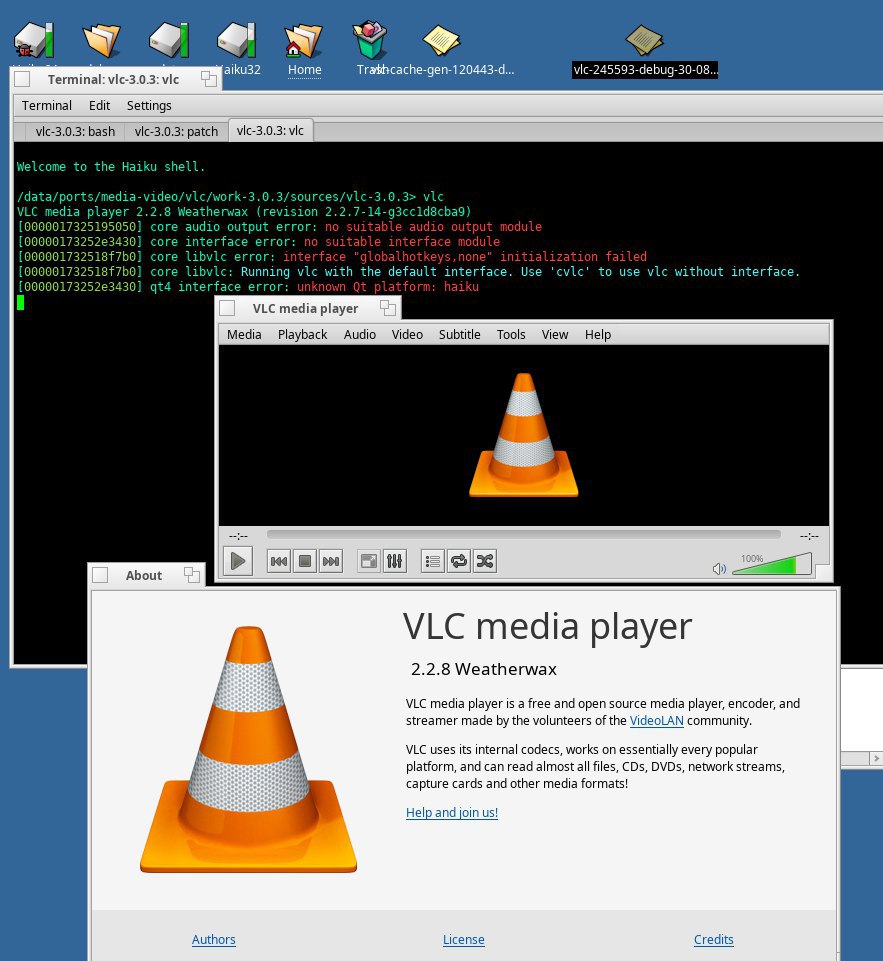Open the VLC View menu
The width and height of the screenshot is (883, 961).
click(x=555, y=335)
